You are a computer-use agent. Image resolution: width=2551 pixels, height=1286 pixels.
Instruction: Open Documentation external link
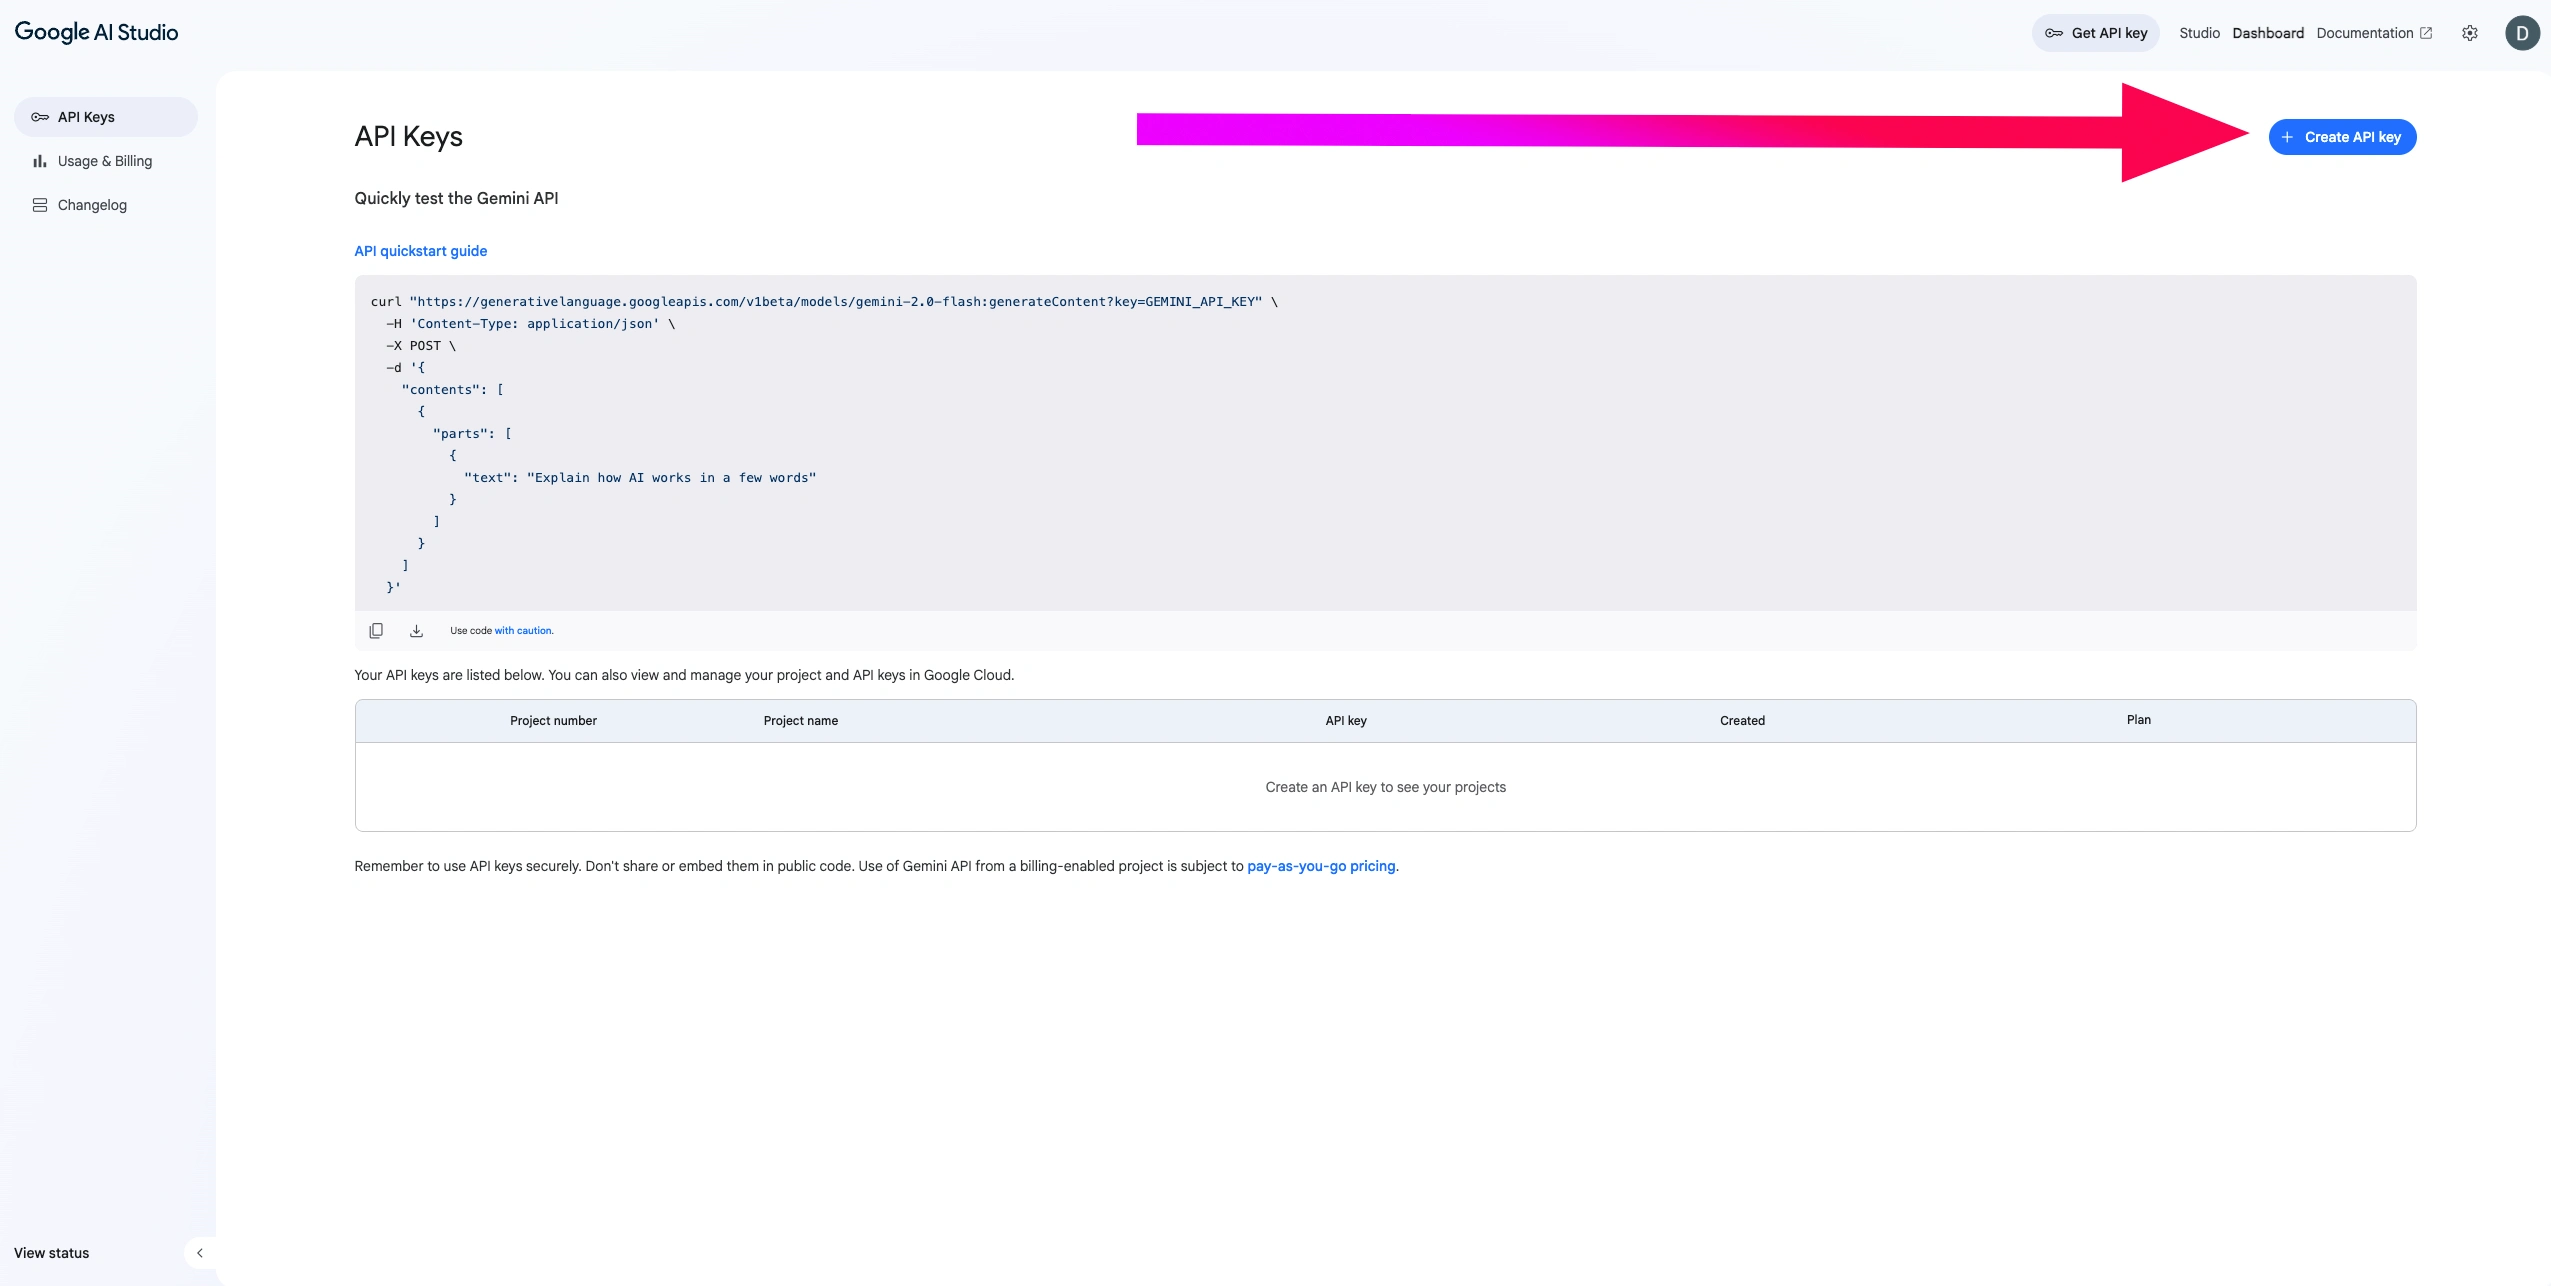[2373, 33]
